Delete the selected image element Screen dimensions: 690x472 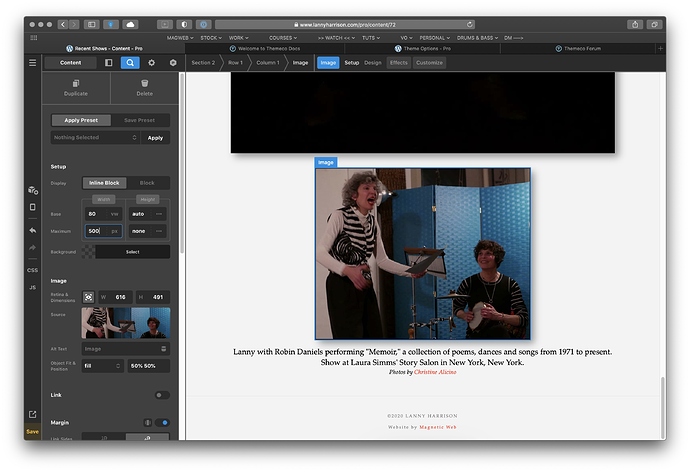(x=144, y=88)
